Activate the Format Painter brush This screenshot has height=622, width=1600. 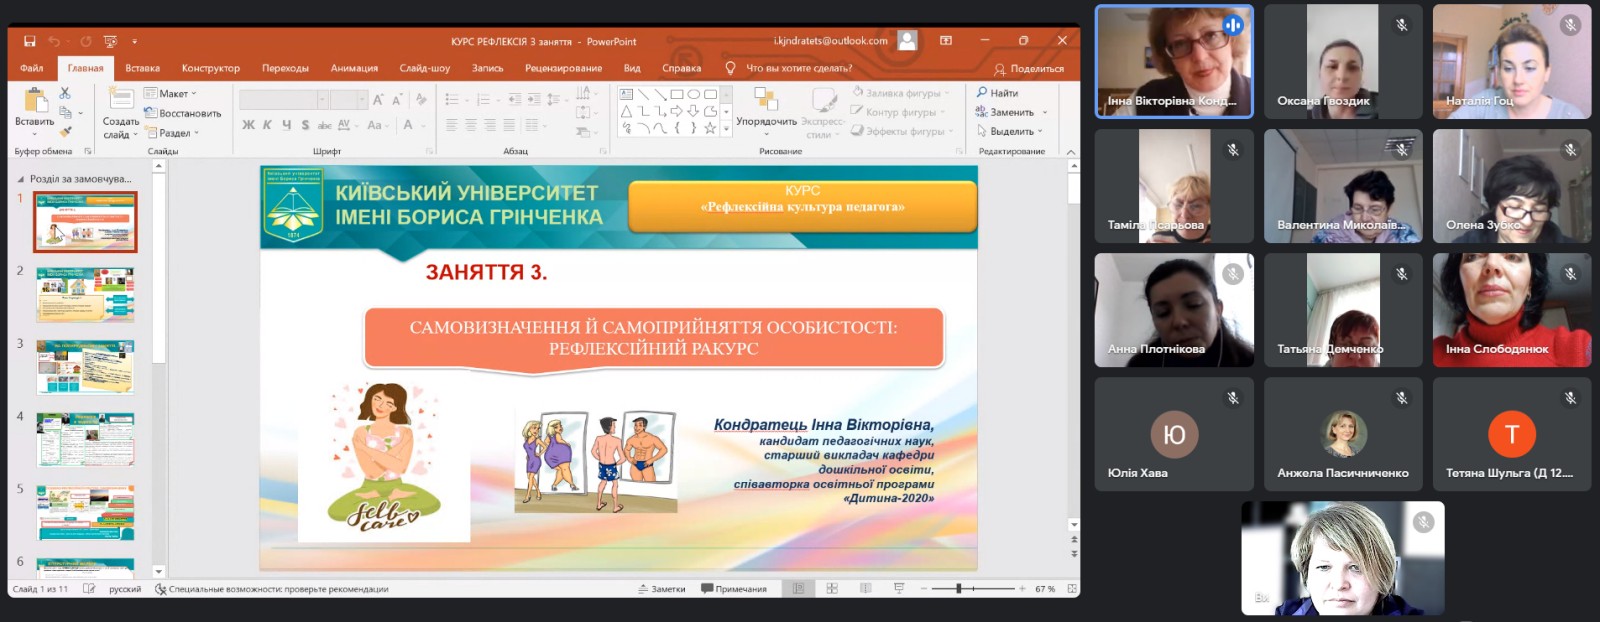point(65,131)
